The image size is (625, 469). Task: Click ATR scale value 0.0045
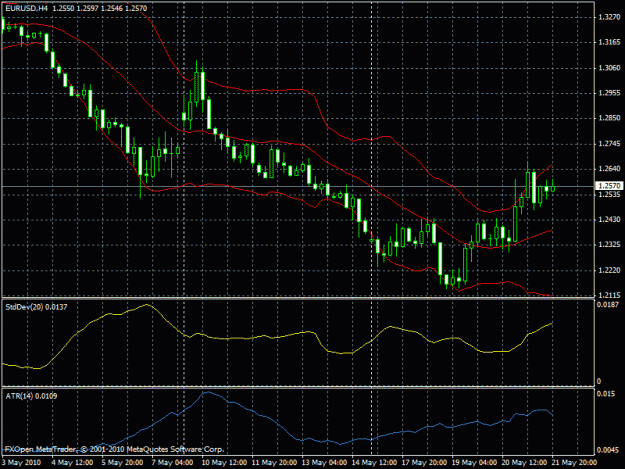point(608,450)
